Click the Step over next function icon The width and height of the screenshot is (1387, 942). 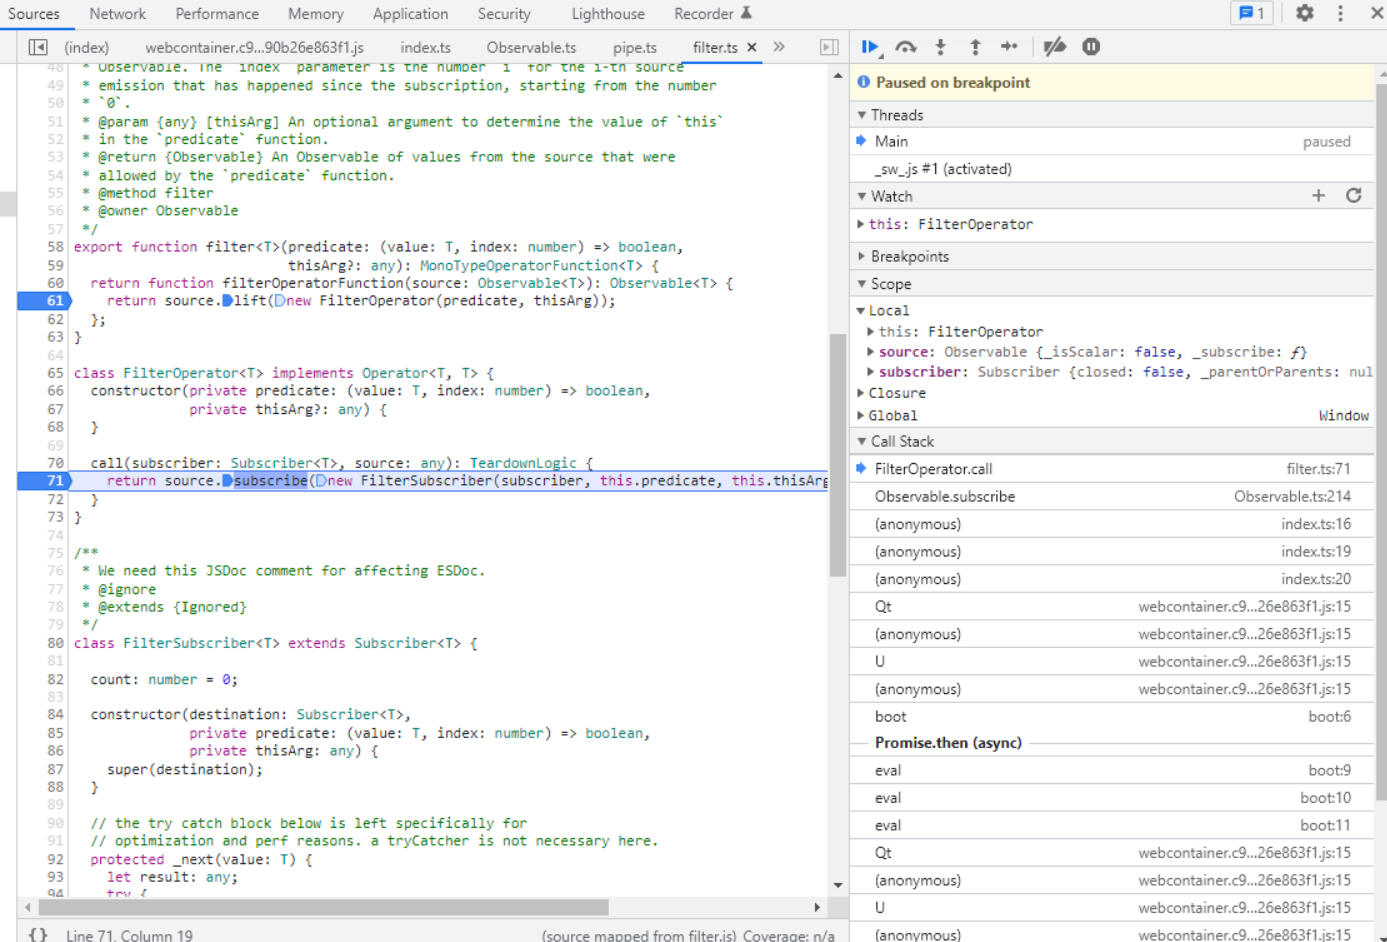click(x=906, y=47)
